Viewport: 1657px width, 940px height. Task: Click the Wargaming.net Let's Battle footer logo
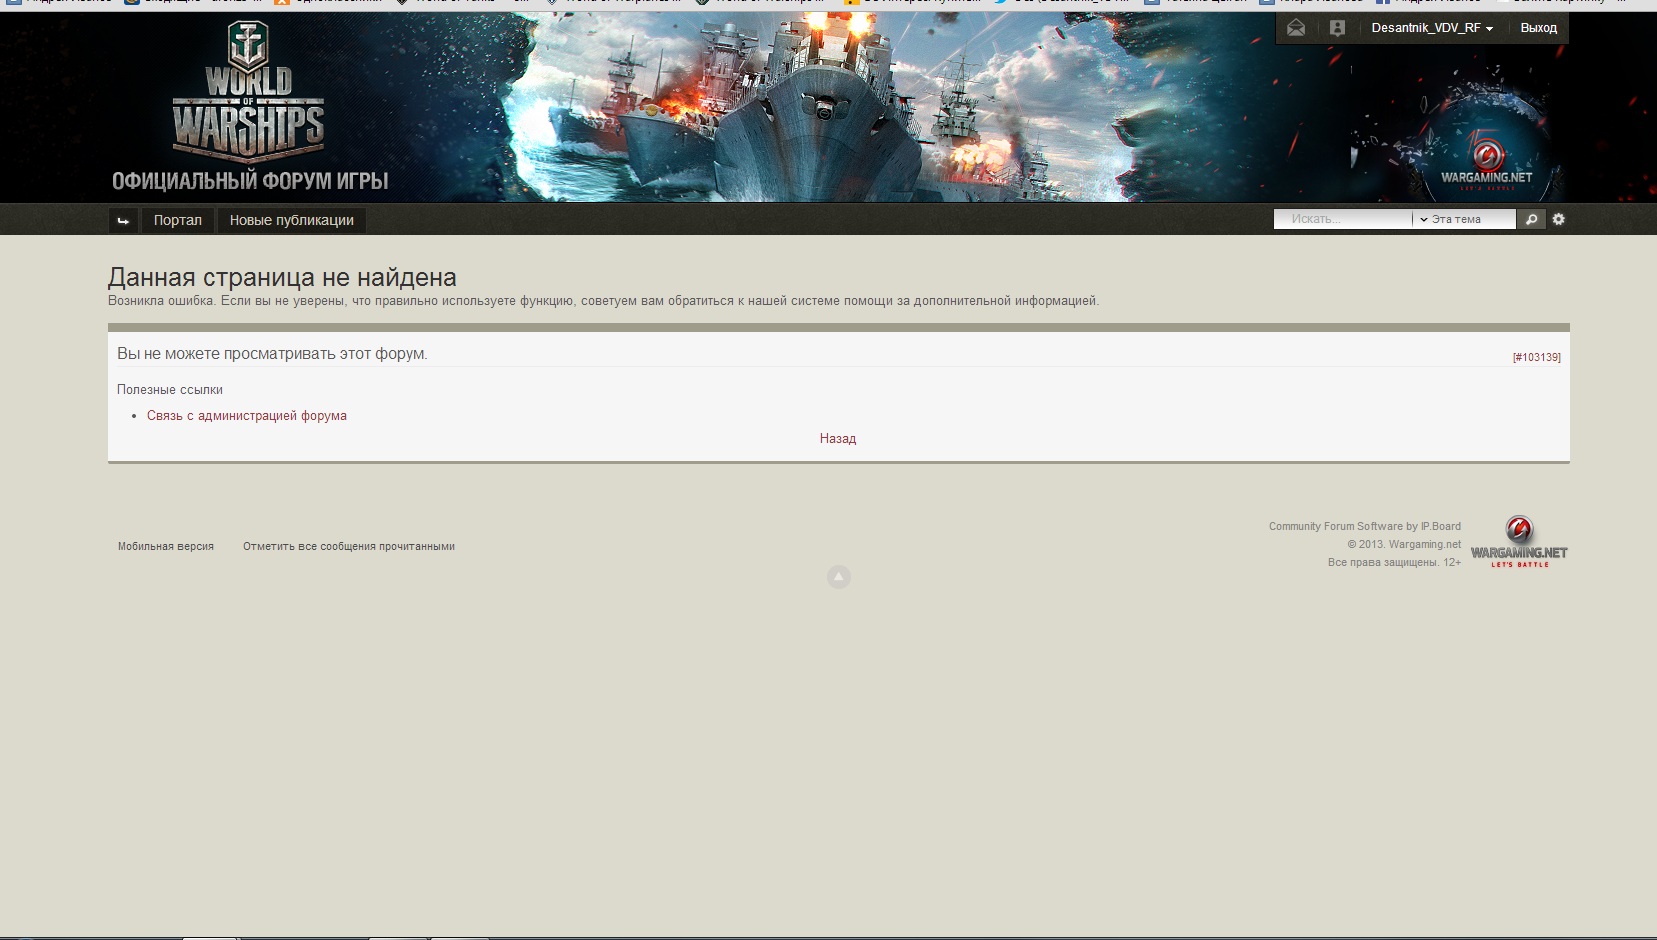pos(1518,542)
